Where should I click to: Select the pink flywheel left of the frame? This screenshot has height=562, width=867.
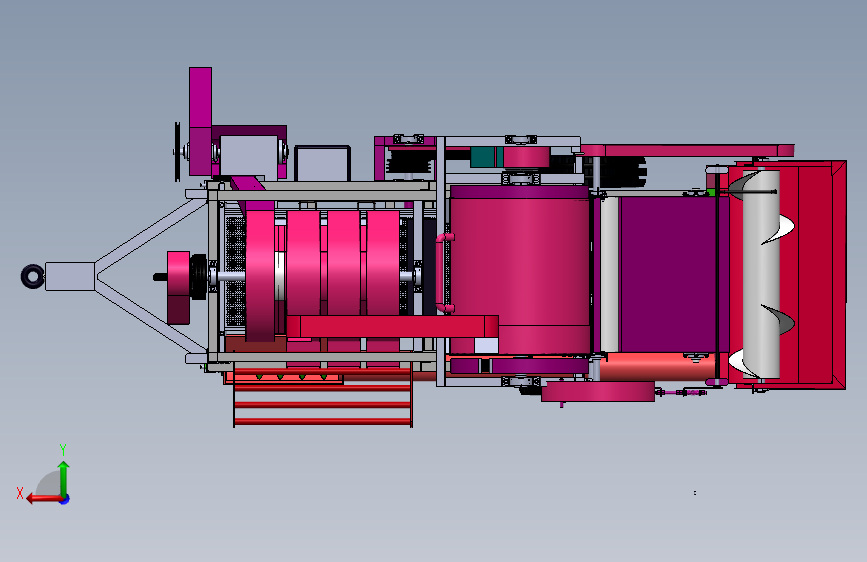pos(179,288)
